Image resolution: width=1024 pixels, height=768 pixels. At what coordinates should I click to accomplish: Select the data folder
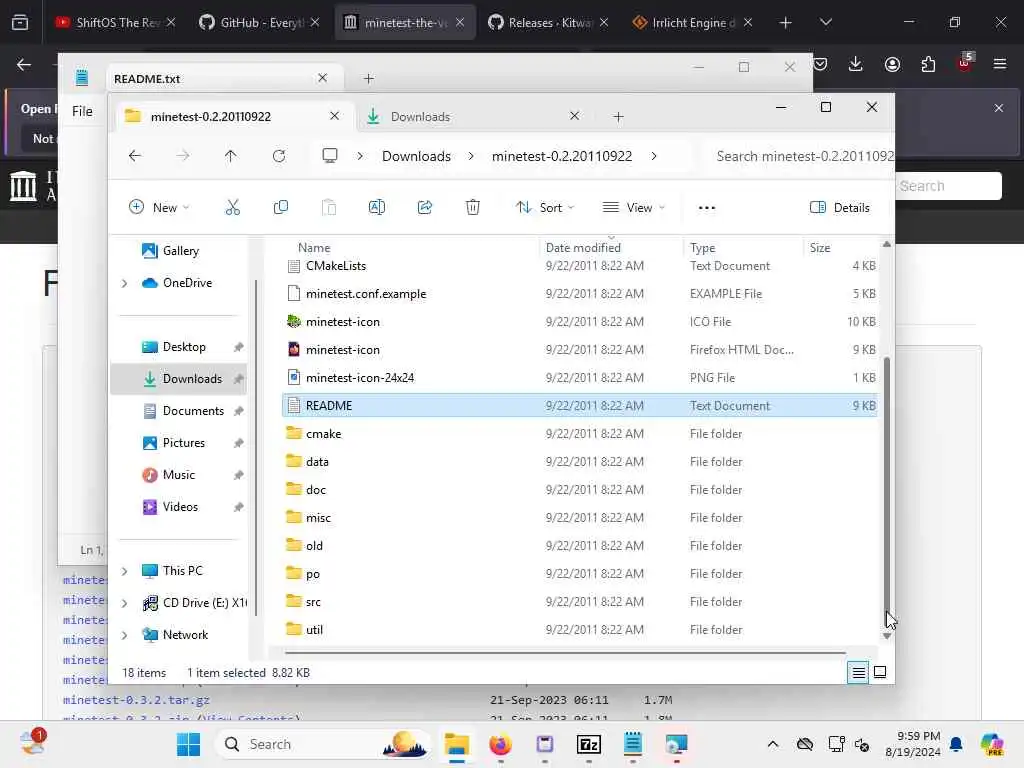click(x=579, y=462)
